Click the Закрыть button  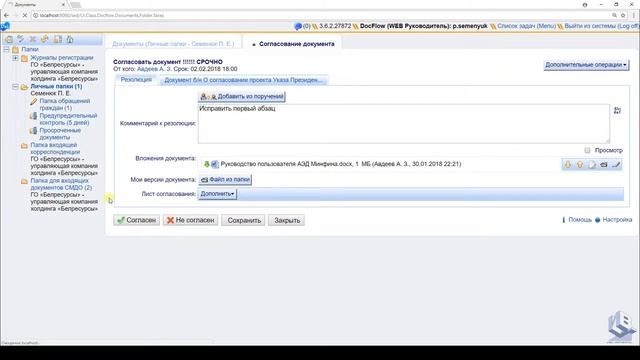click(x=287, y=220)
